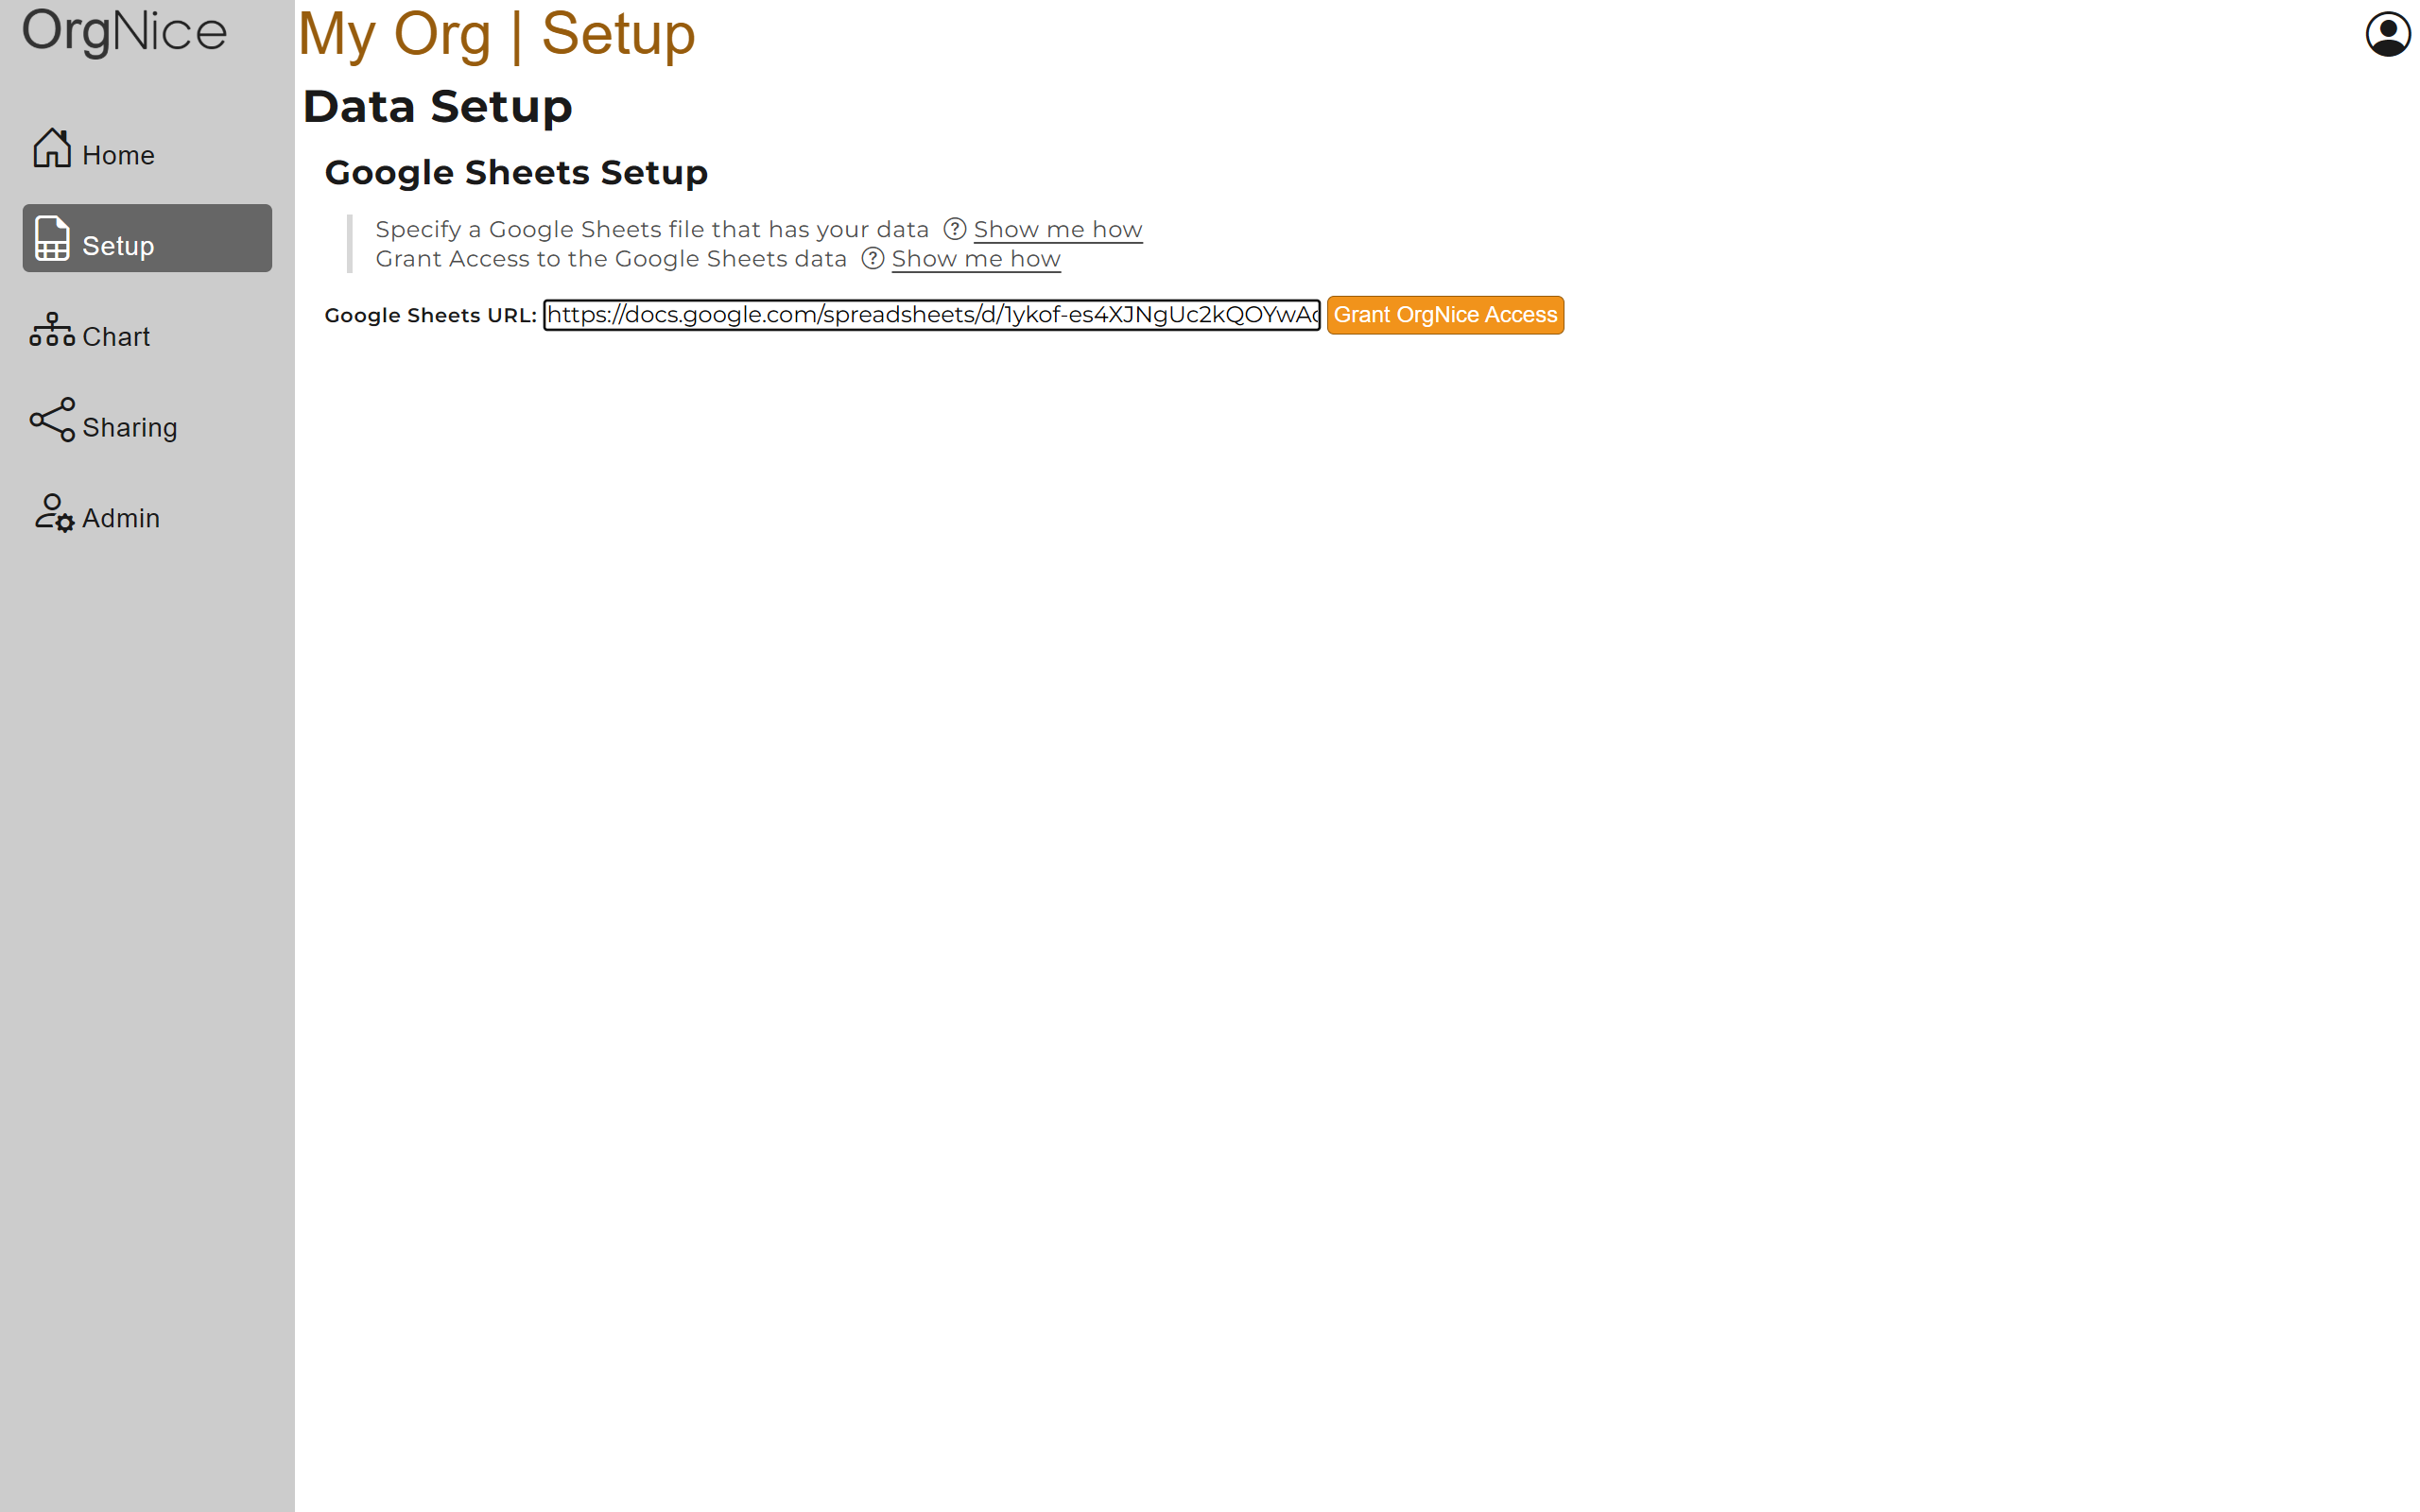Click the Sharing sidebar icon
The image size is (2420, 1512).
(52, 423)
